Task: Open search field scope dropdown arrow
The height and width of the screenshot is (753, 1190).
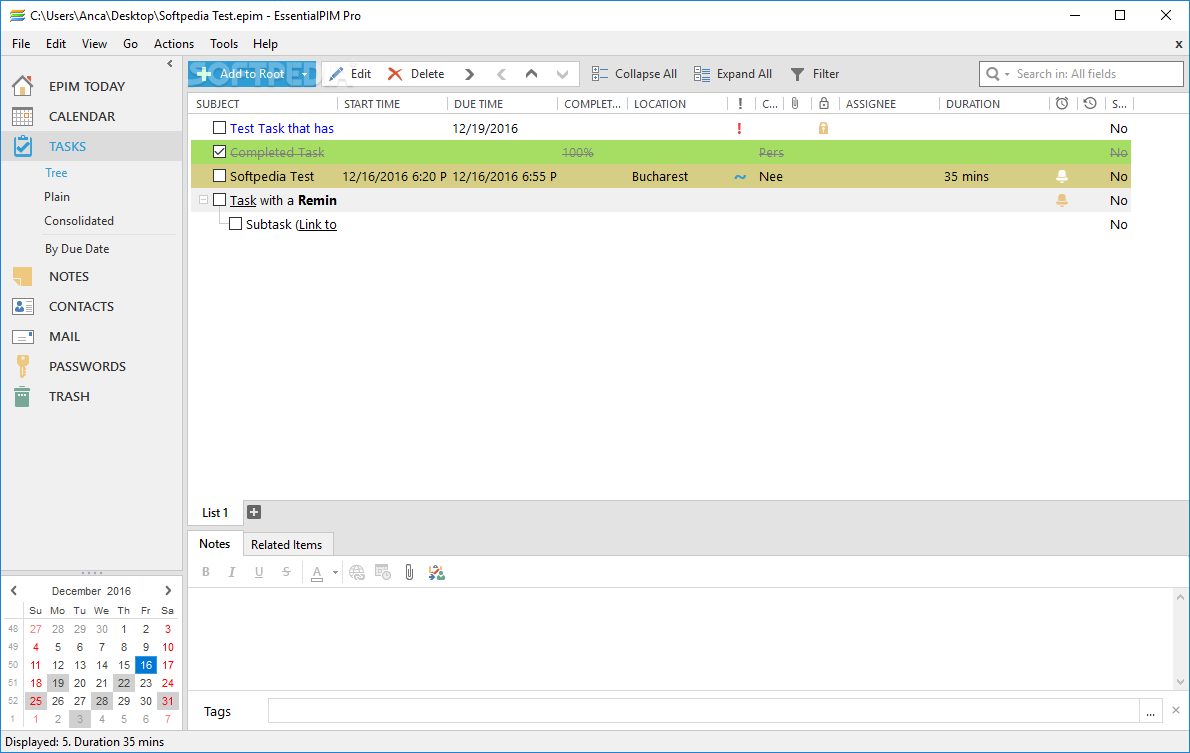Action: click(x=1007, y=74)
